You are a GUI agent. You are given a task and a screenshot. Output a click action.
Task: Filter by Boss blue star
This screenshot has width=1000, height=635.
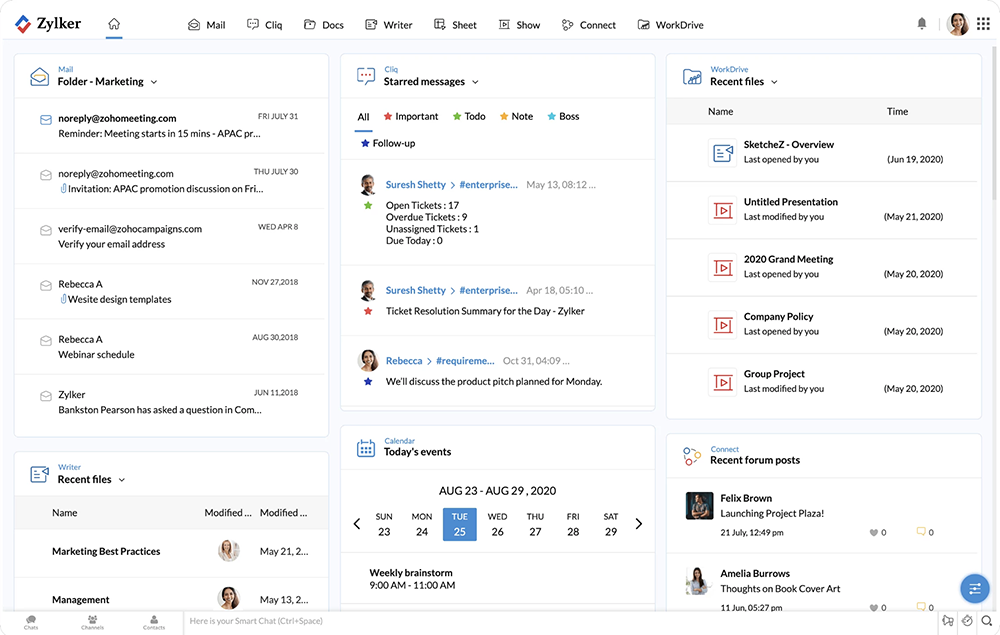tap(563, 117)
